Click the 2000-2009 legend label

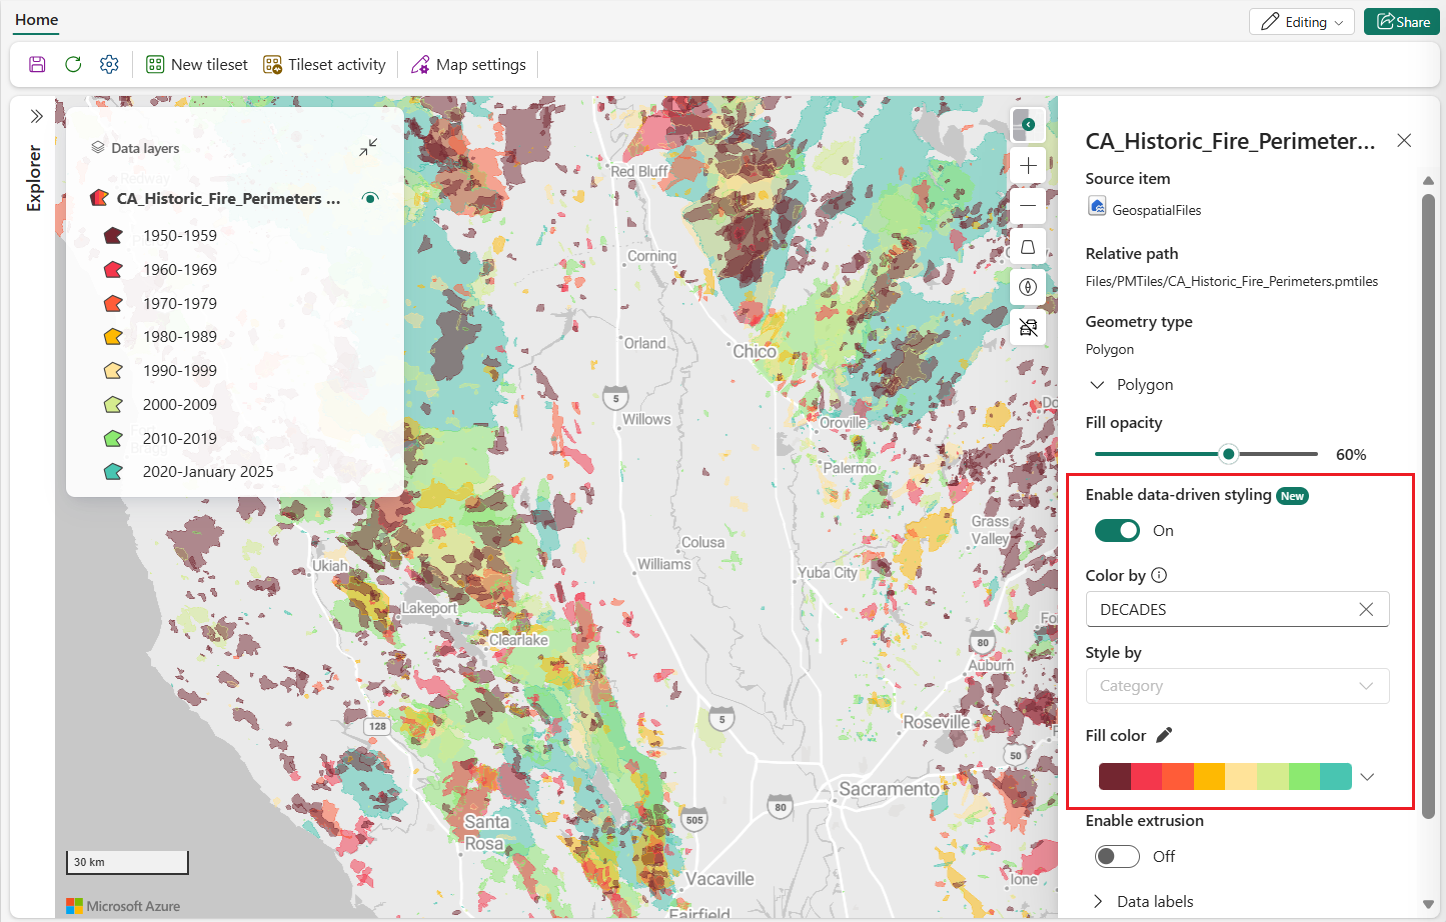[x=180, y=404]
